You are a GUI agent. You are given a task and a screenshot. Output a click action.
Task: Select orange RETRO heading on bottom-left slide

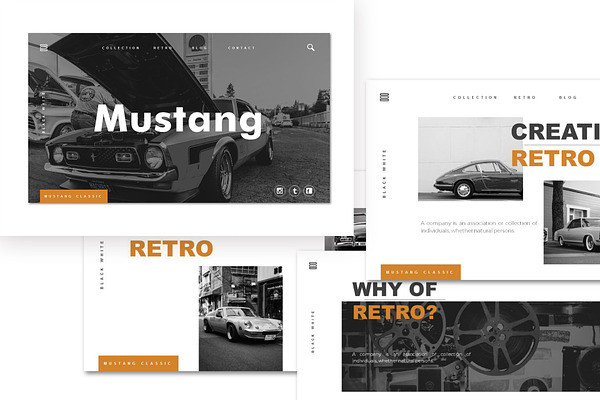point(171,248)
